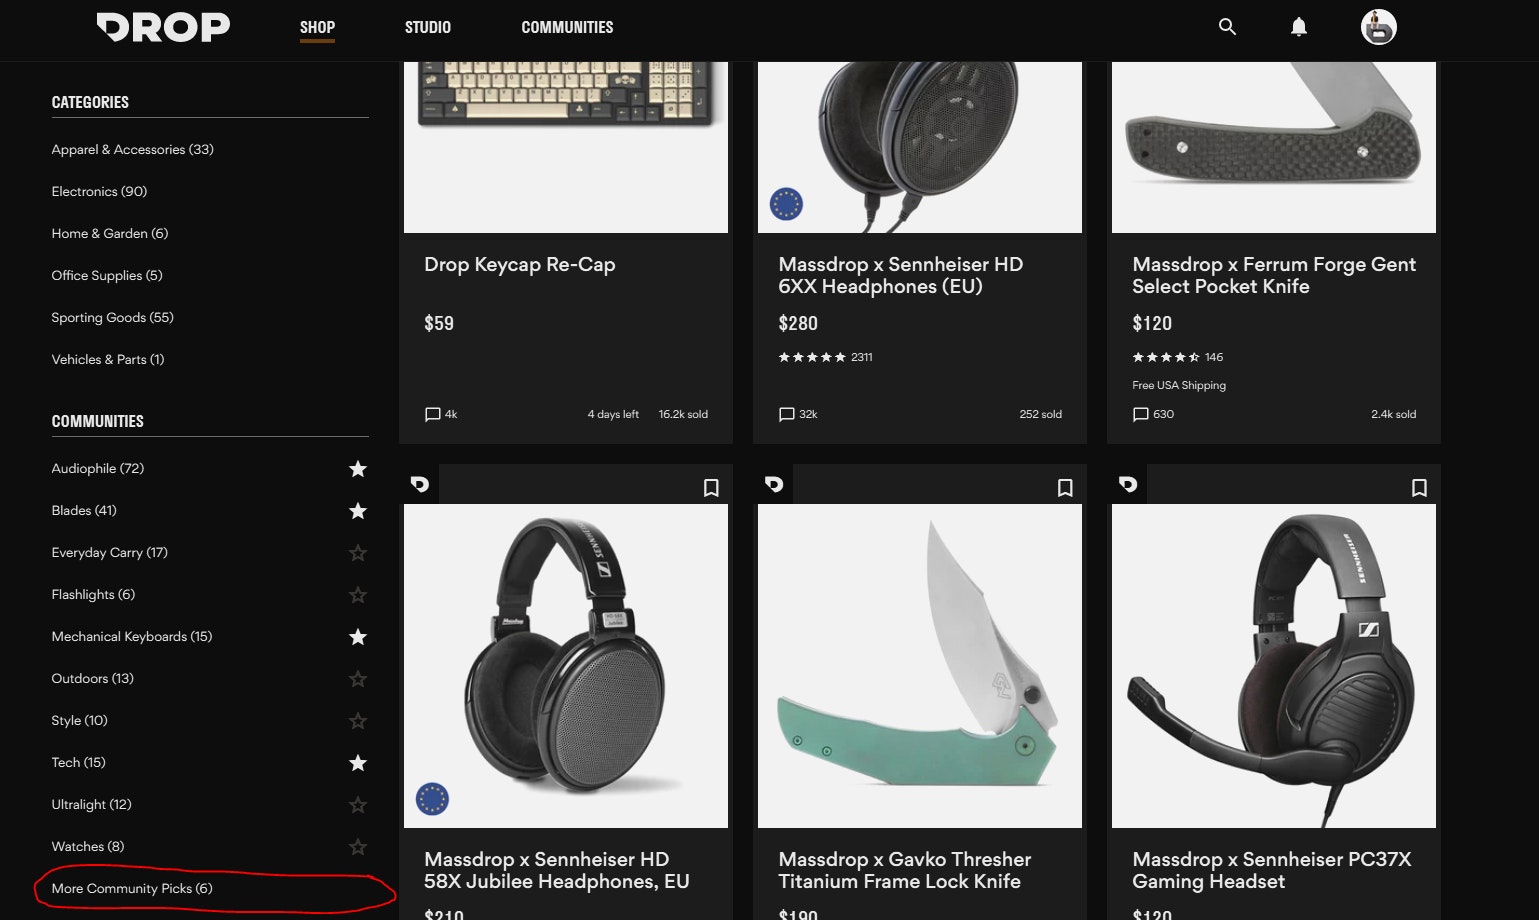Click the Drop logo in header

pos(163,27)
